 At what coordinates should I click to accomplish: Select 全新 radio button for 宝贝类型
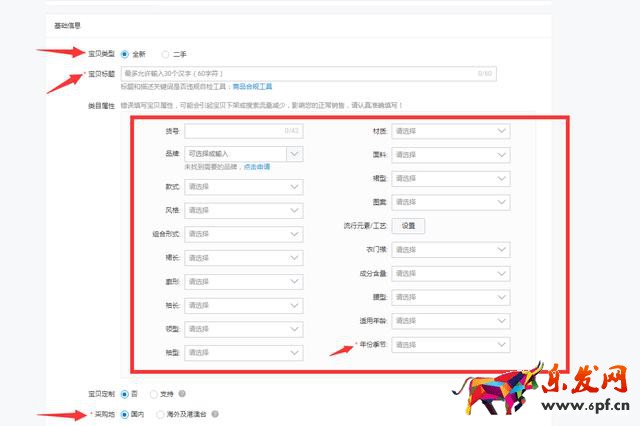[124, 53]
